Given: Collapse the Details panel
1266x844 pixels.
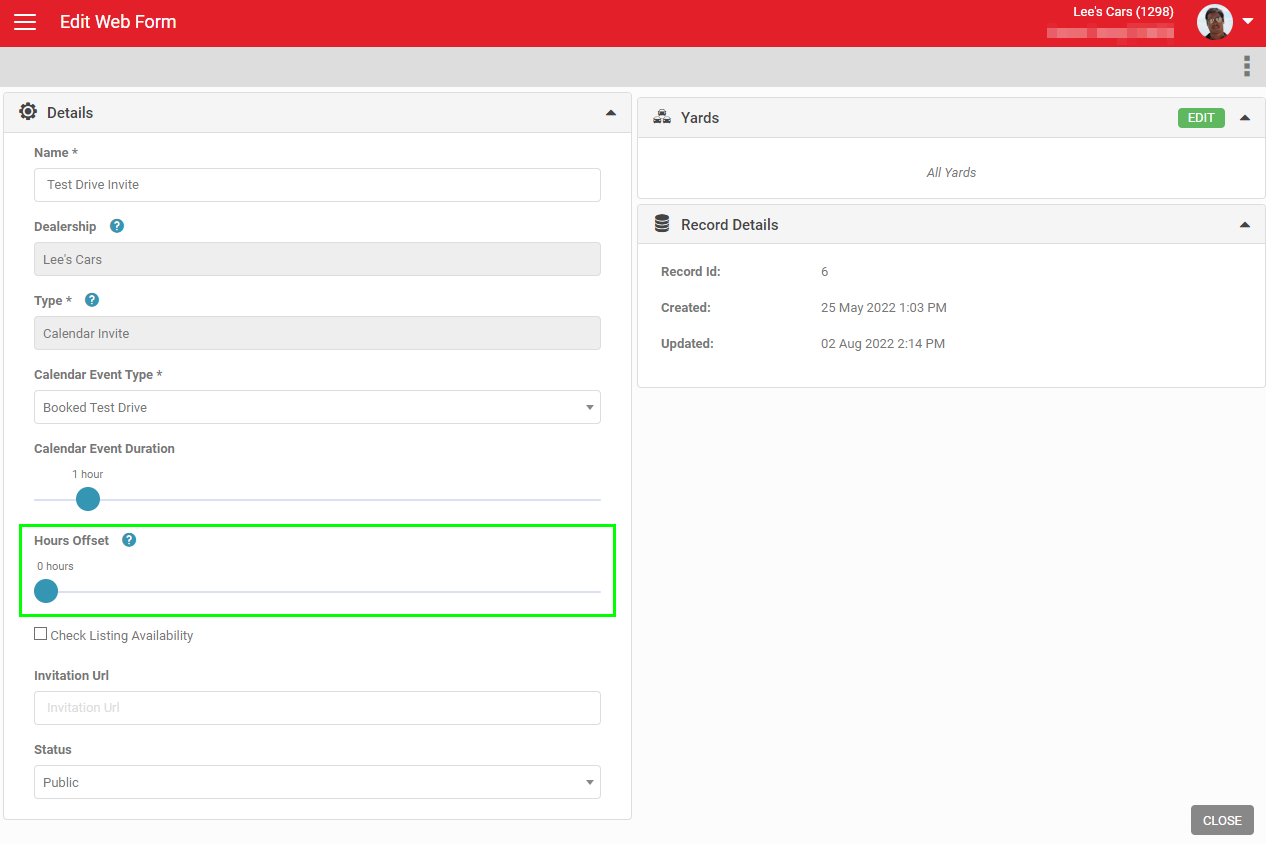Looking at the screenshot, I should 611,113.
